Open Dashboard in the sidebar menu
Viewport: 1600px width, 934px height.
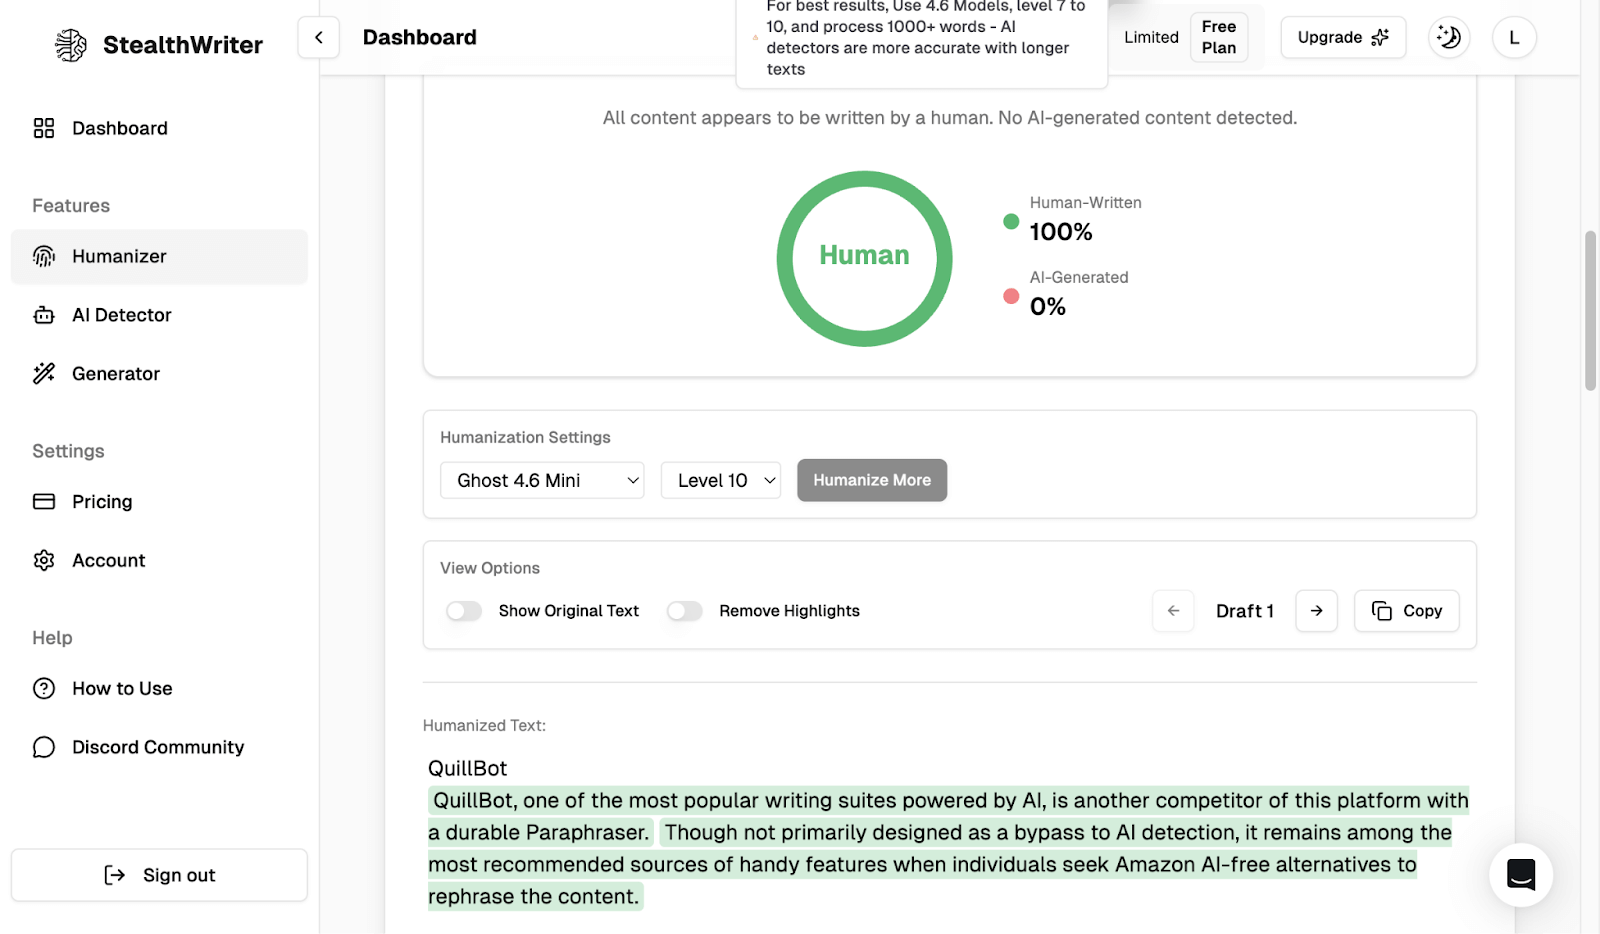159,128
